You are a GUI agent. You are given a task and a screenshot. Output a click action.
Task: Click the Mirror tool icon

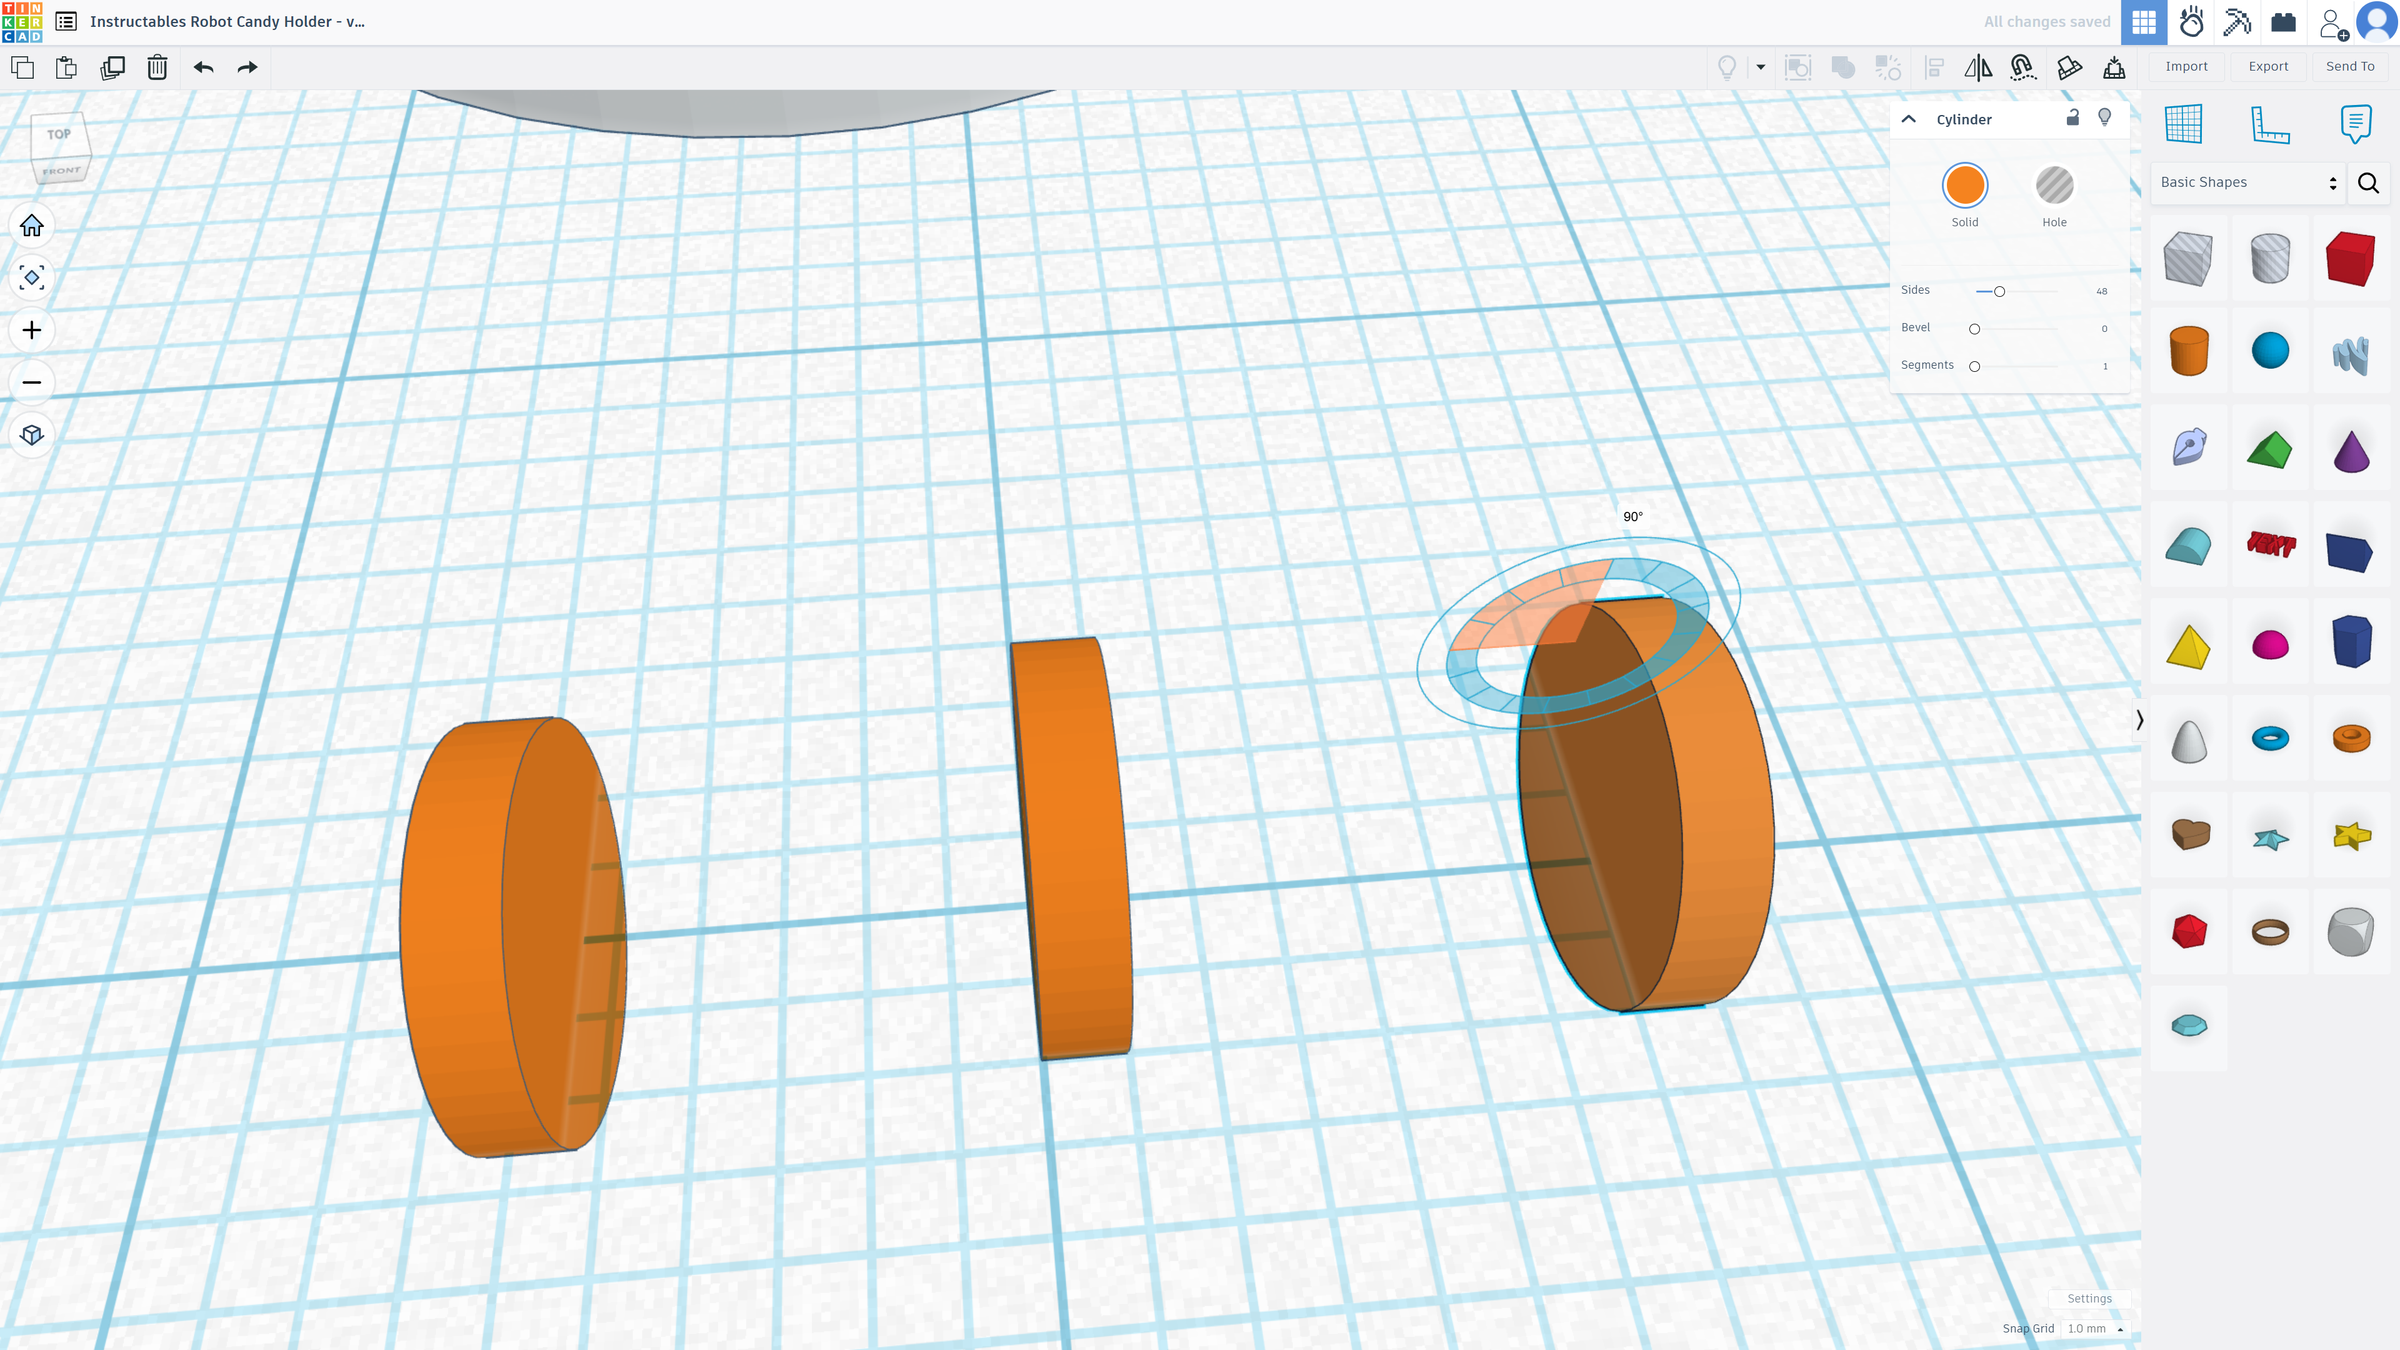tap(1978, 67)
